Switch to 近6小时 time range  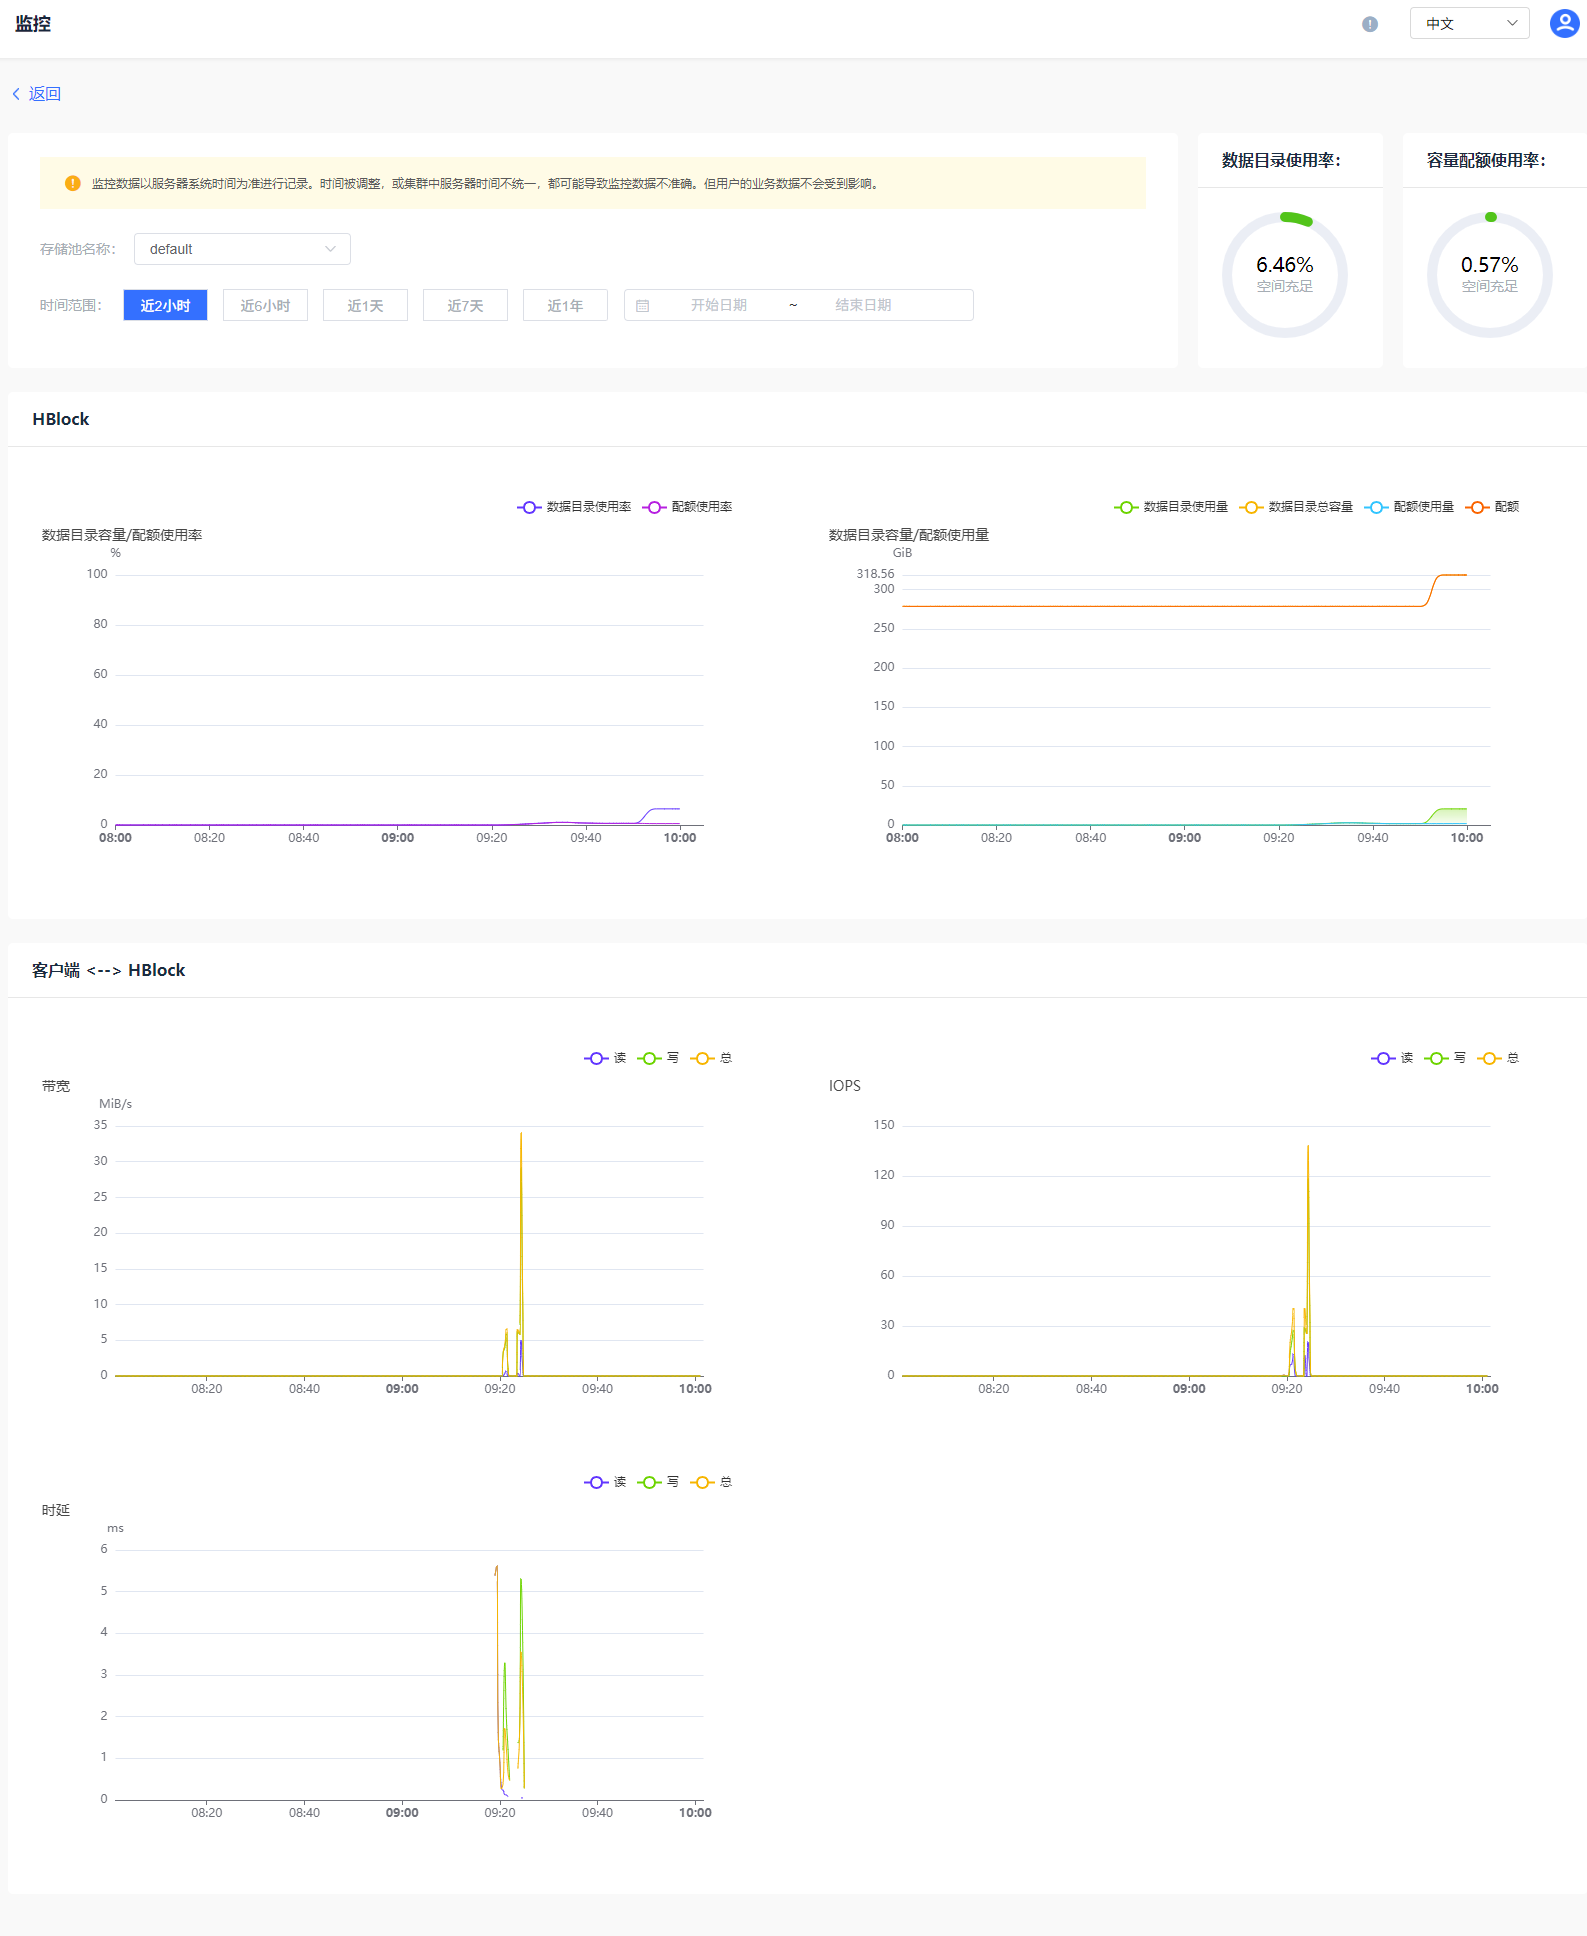[265, 305]
